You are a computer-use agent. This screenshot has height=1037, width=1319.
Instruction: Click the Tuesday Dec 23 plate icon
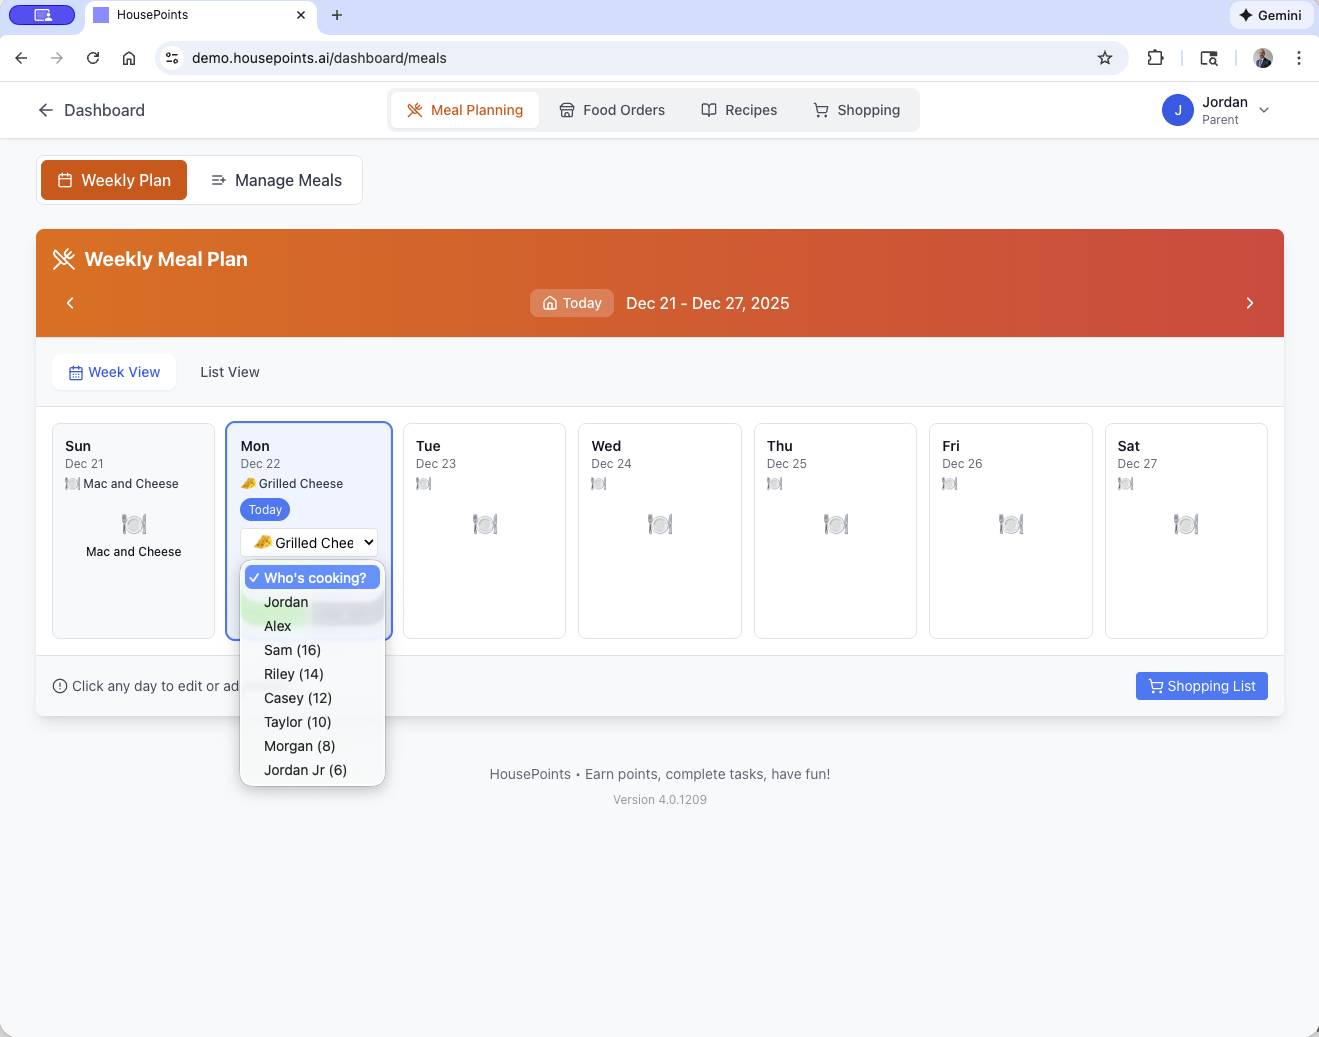pyautogui.click(x=485, y=524)
